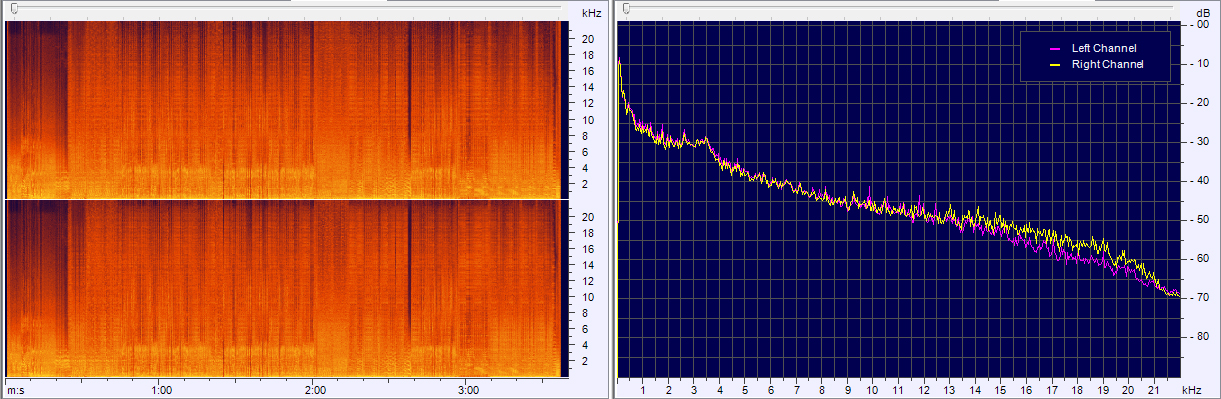Image resolution: width=1221 pixels, height=399 pixels.
Task: Click the spectrogram slider track
Action: (x=284, y=8)
